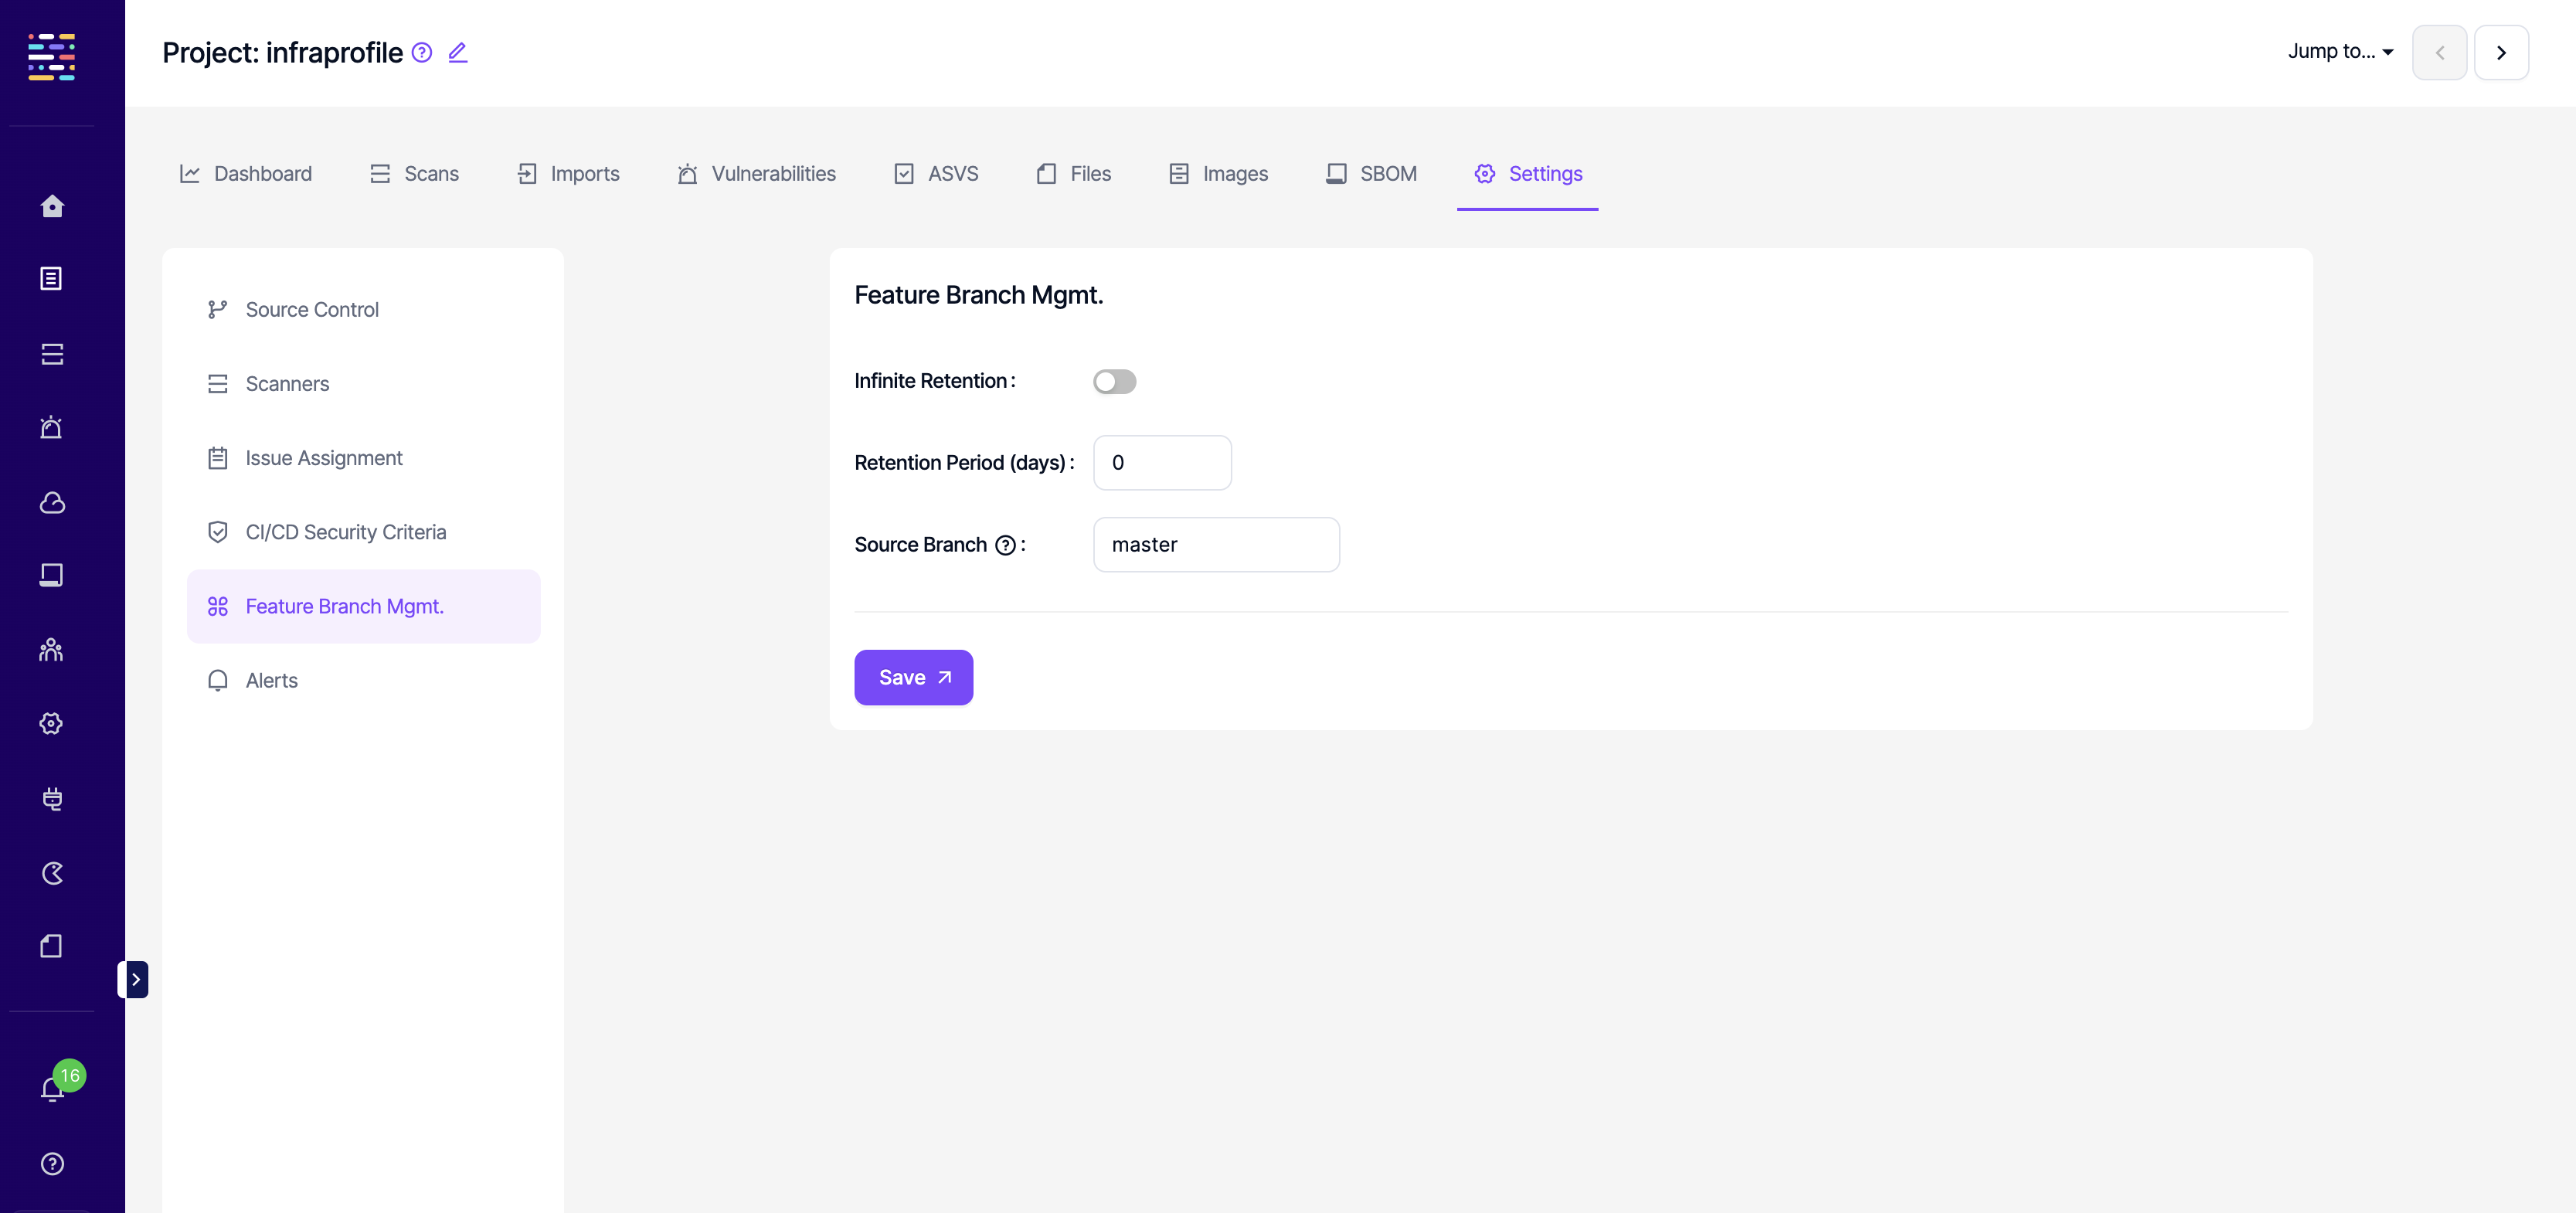Open the home icon in the sidebar

(x=52, y=206)
